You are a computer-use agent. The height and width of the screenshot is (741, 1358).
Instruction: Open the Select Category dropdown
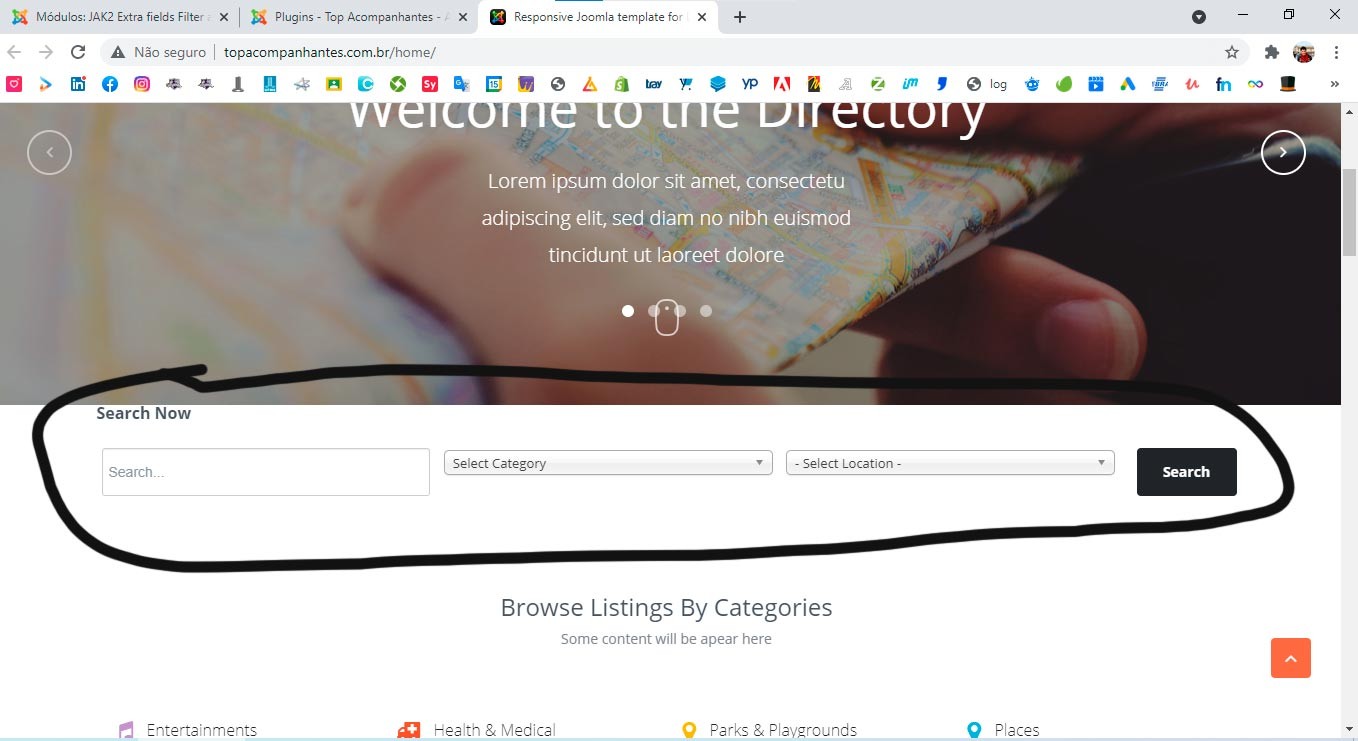tap(608, 463)
